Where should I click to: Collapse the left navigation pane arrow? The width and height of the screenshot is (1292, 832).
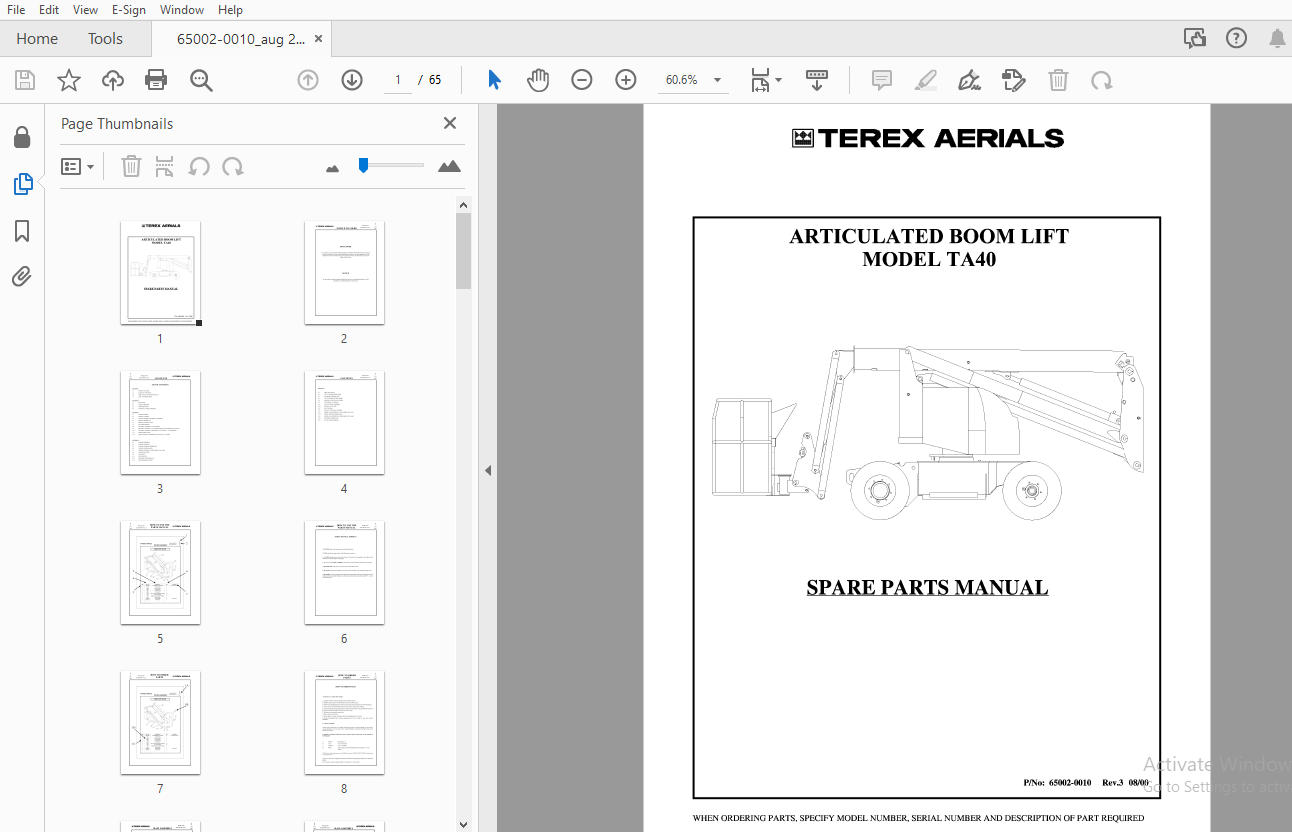pyautogui.click(x=488, y=470)
